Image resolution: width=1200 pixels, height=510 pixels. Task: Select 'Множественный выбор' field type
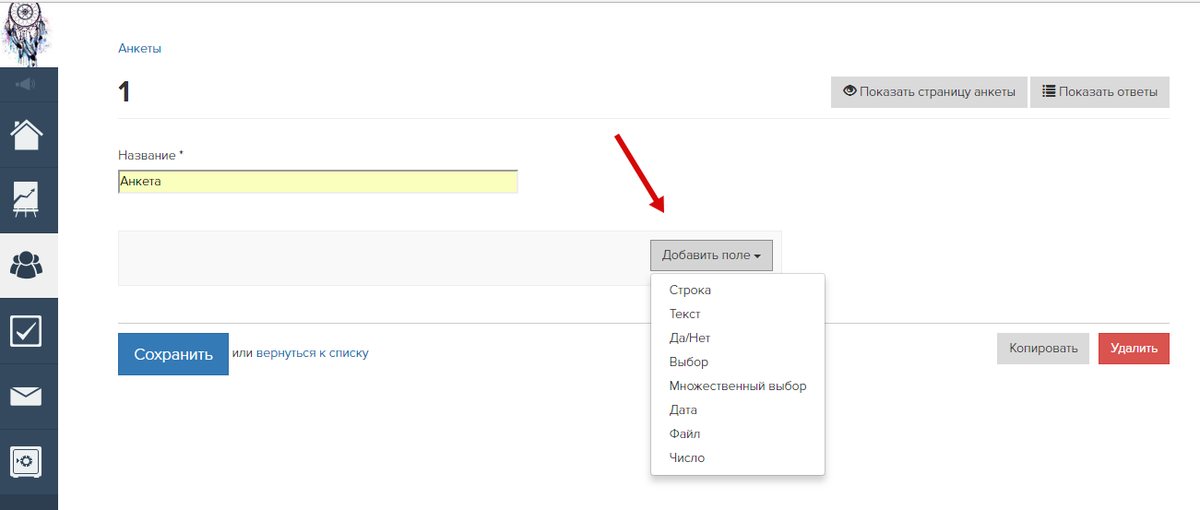point(737,386)
